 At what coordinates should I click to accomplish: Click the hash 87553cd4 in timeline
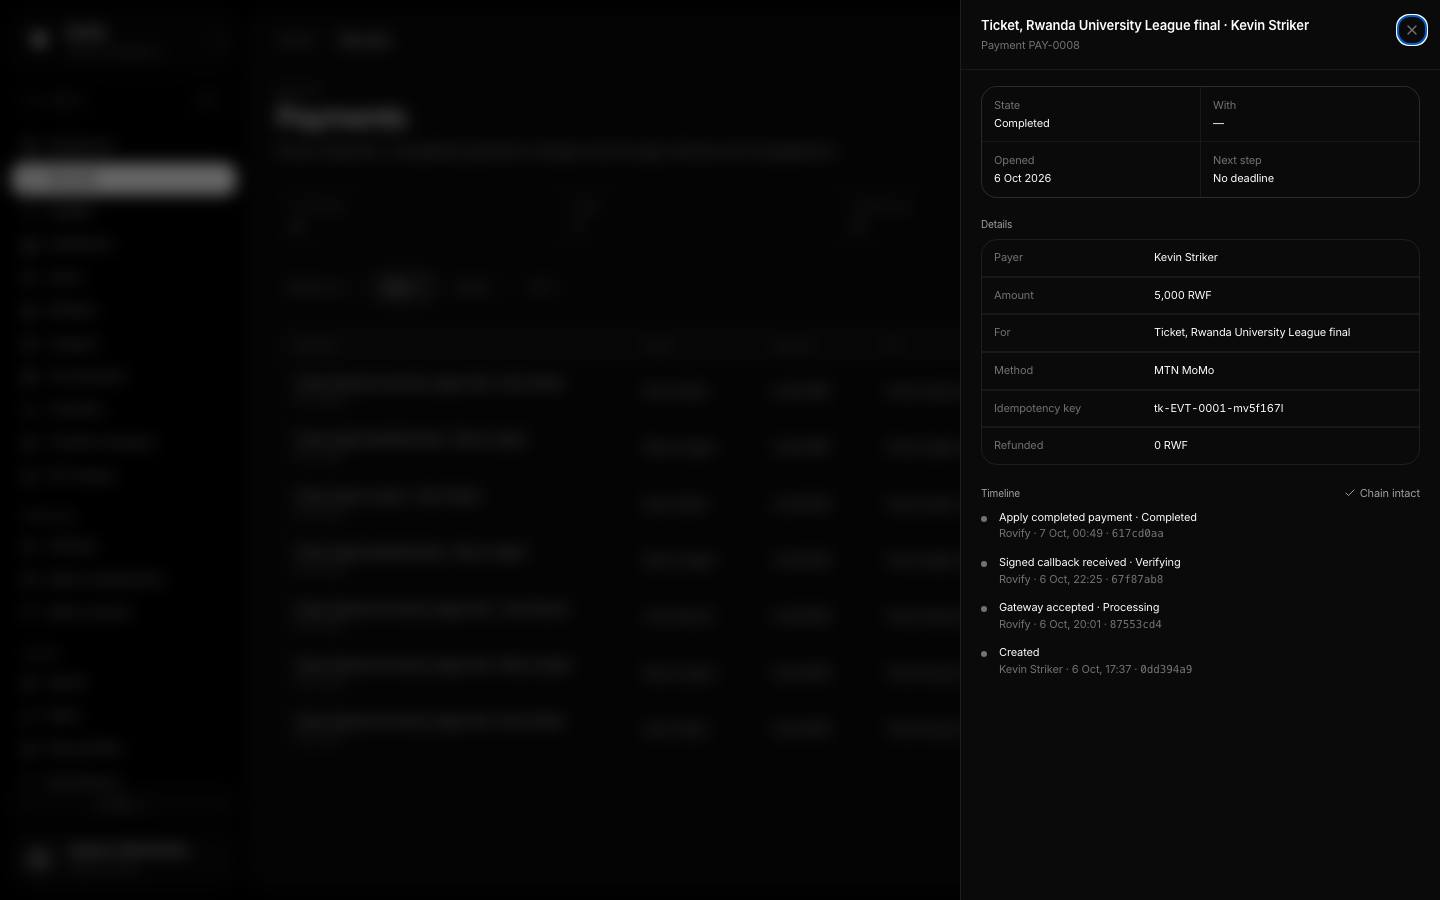1135,624
